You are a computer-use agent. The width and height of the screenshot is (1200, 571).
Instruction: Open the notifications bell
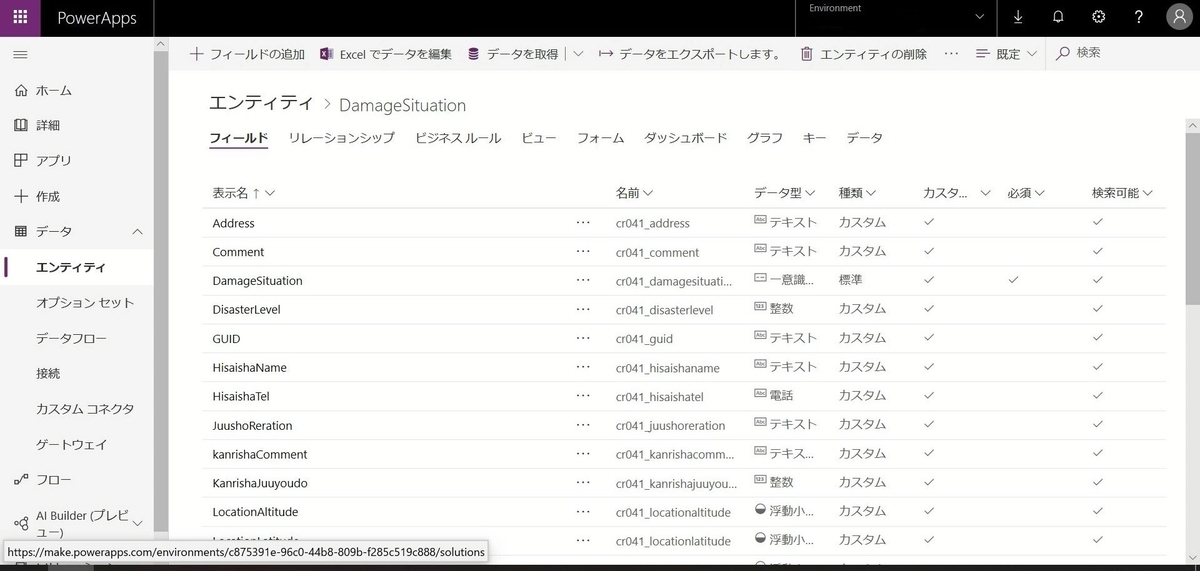tap(1058, 17)
